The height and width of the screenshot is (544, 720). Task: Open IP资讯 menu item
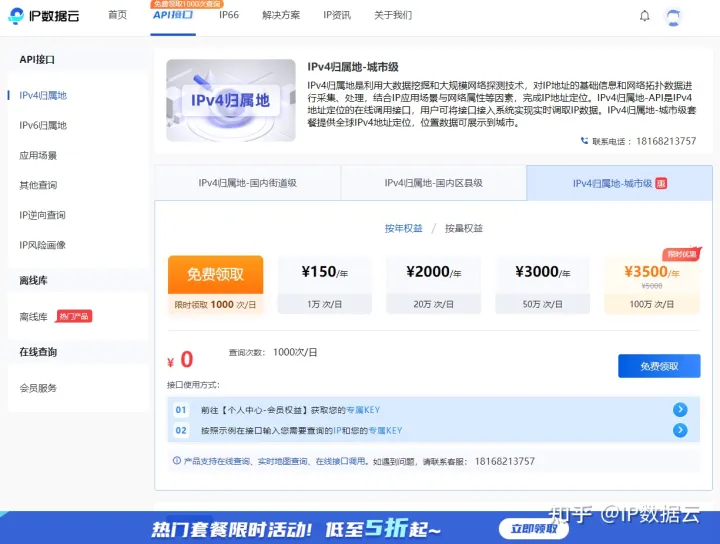(x=337, y=15)
